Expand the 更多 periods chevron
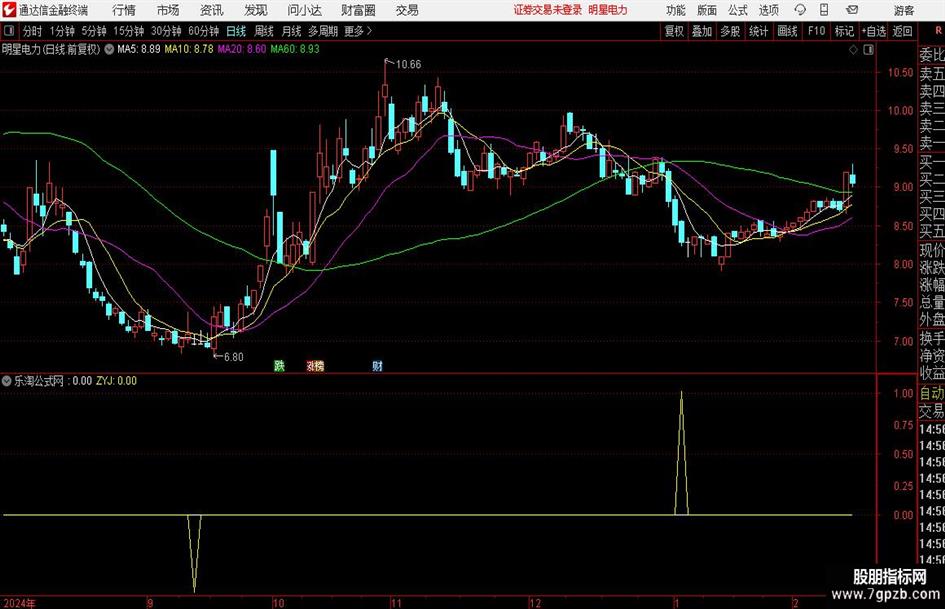Image resolution: width=945 pixels, height=609 pixels. [359, 31]
